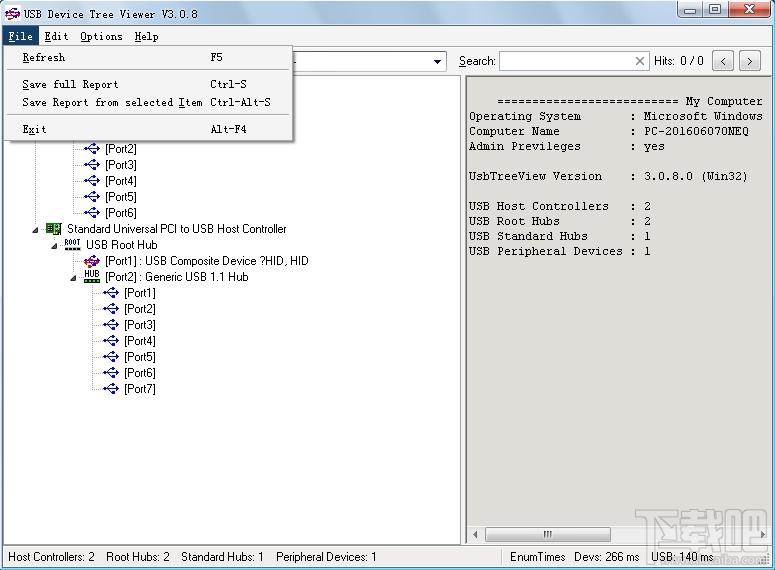Maximize the USB Device Tree Viewer window
This screenshot has width=775, height=570.
click(x=715, y=9)
